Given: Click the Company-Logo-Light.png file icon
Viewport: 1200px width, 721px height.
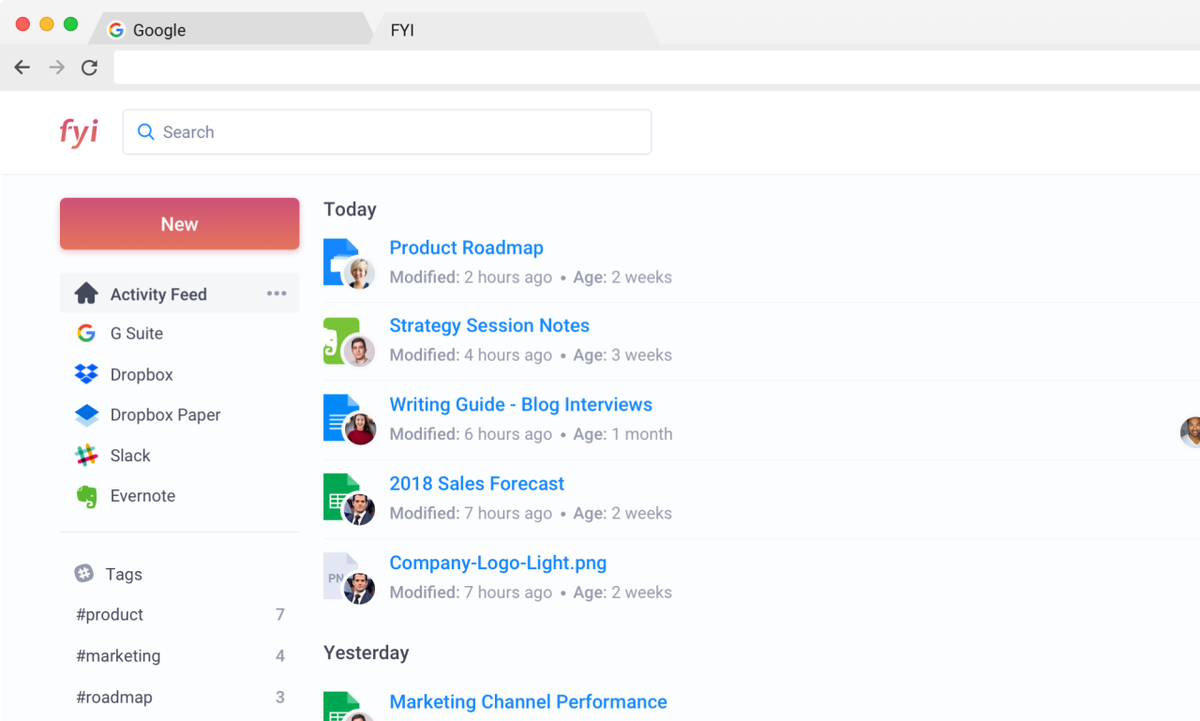Looking at the screenshot, I should coord(341,576).
